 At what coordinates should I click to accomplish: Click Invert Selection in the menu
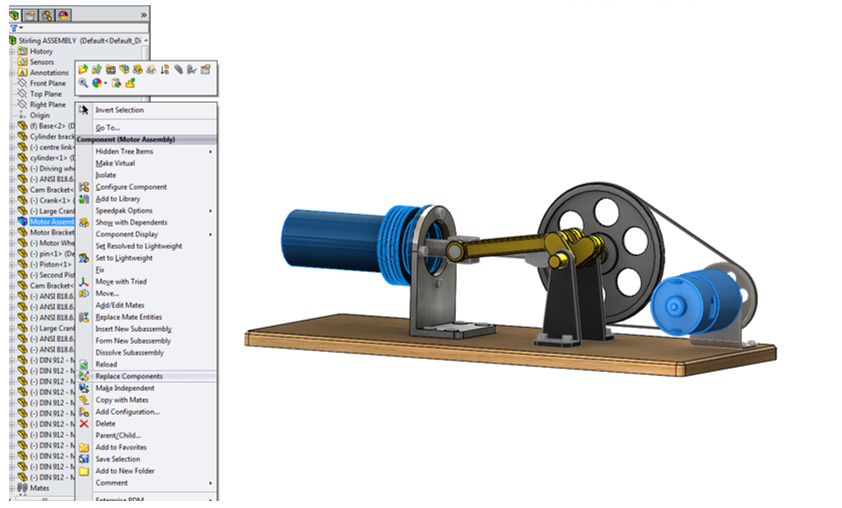119,110
